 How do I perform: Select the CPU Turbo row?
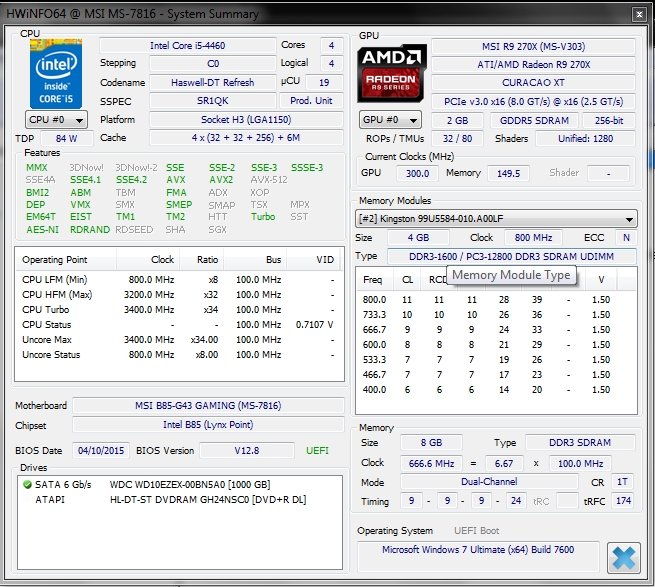pos(178,310)
